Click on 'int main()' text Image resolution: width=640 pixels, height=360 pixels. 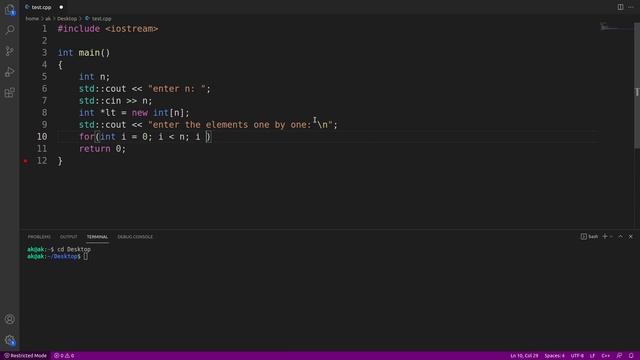coord(84,53)
